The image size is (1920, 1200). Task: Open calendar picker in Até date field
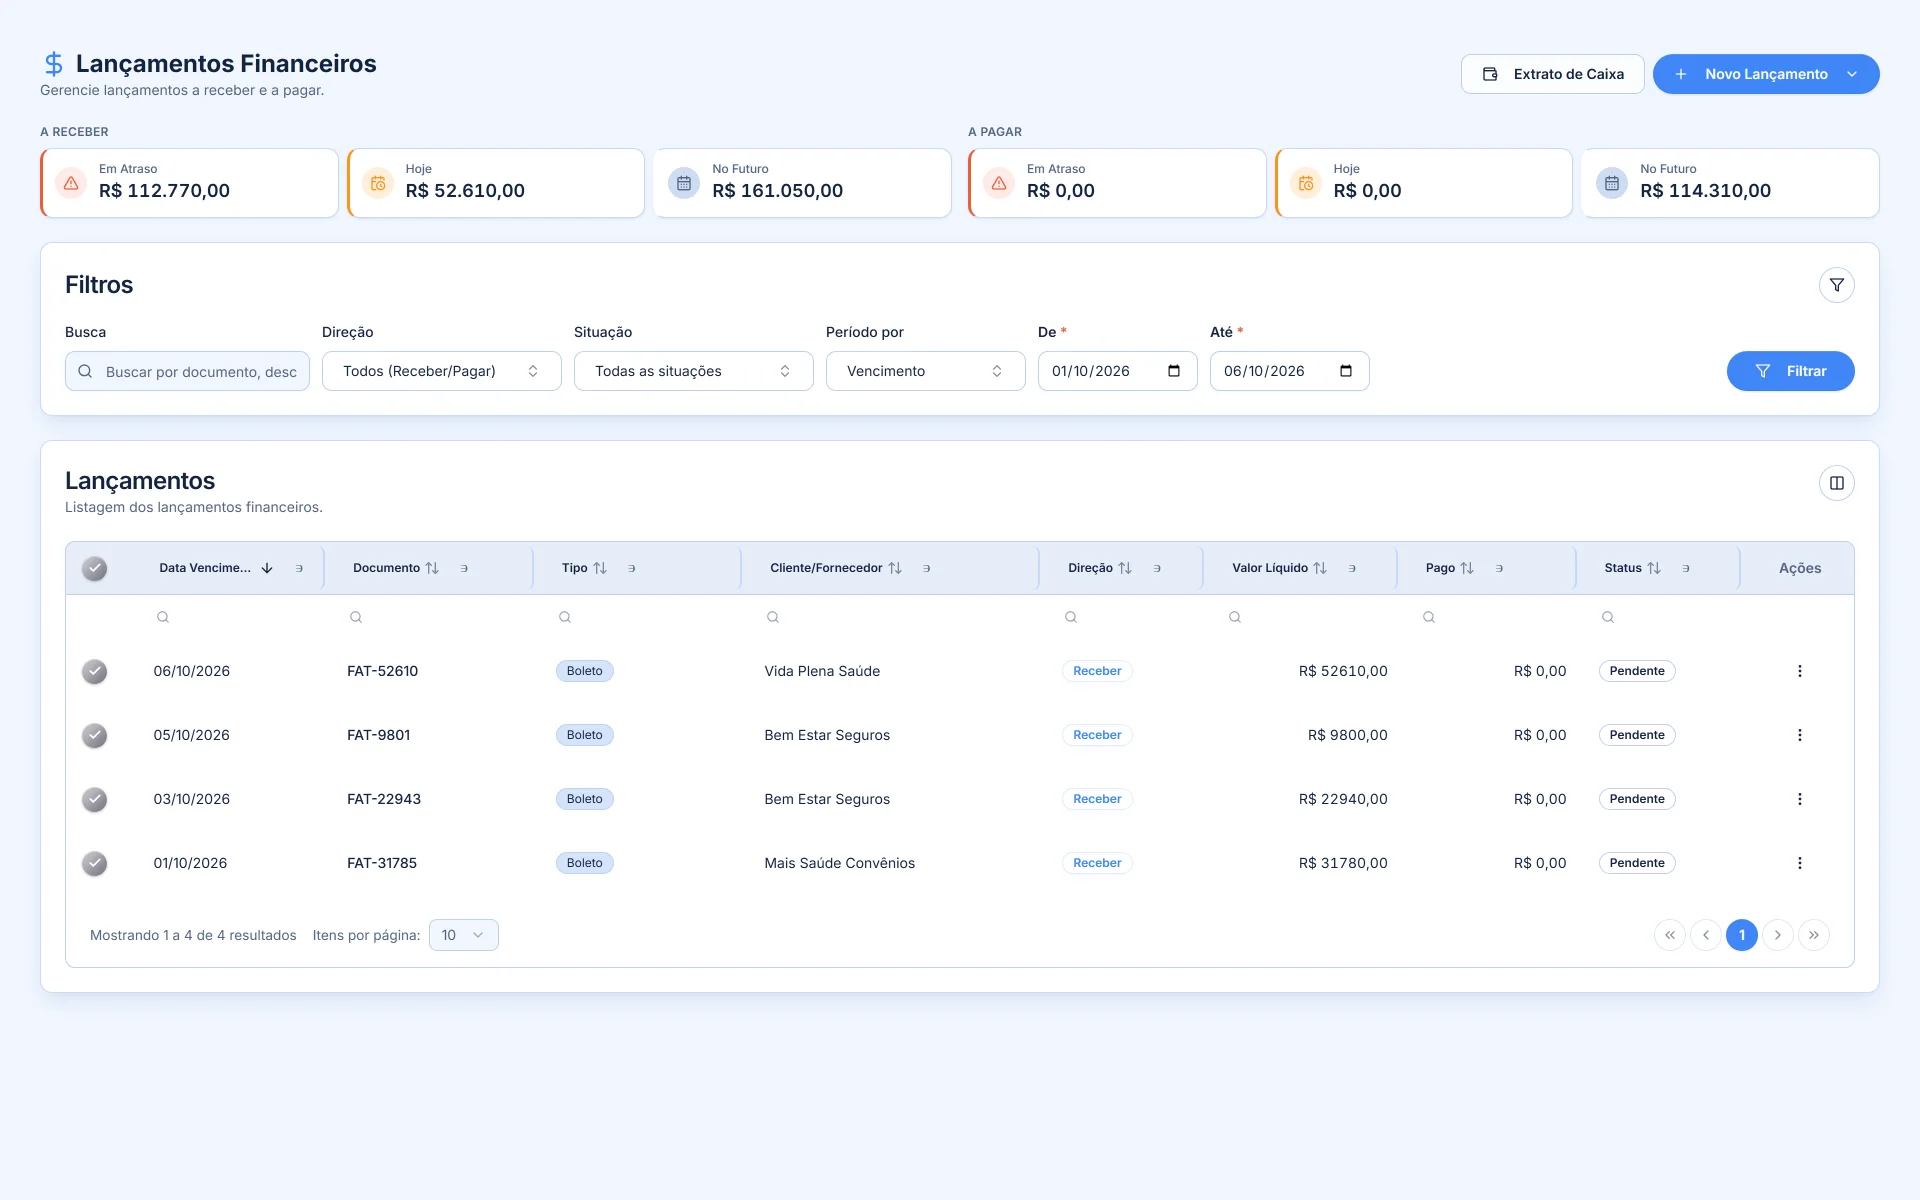tap(1346, 371)
